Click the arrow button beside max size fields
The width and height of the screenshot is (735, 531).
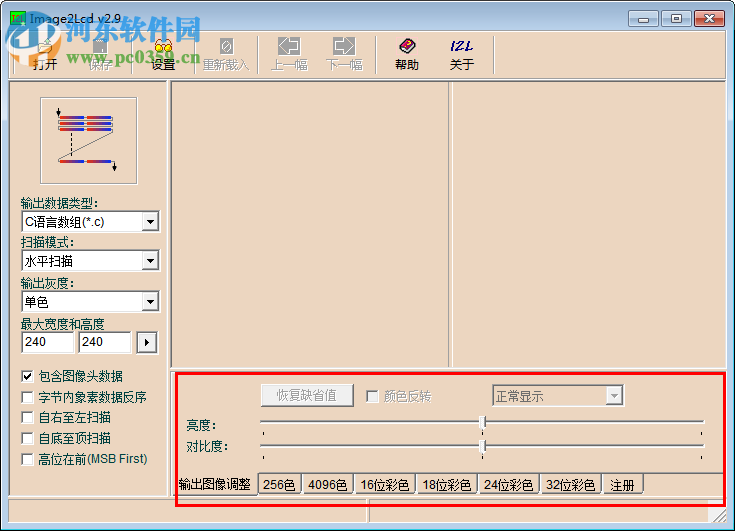147,342
